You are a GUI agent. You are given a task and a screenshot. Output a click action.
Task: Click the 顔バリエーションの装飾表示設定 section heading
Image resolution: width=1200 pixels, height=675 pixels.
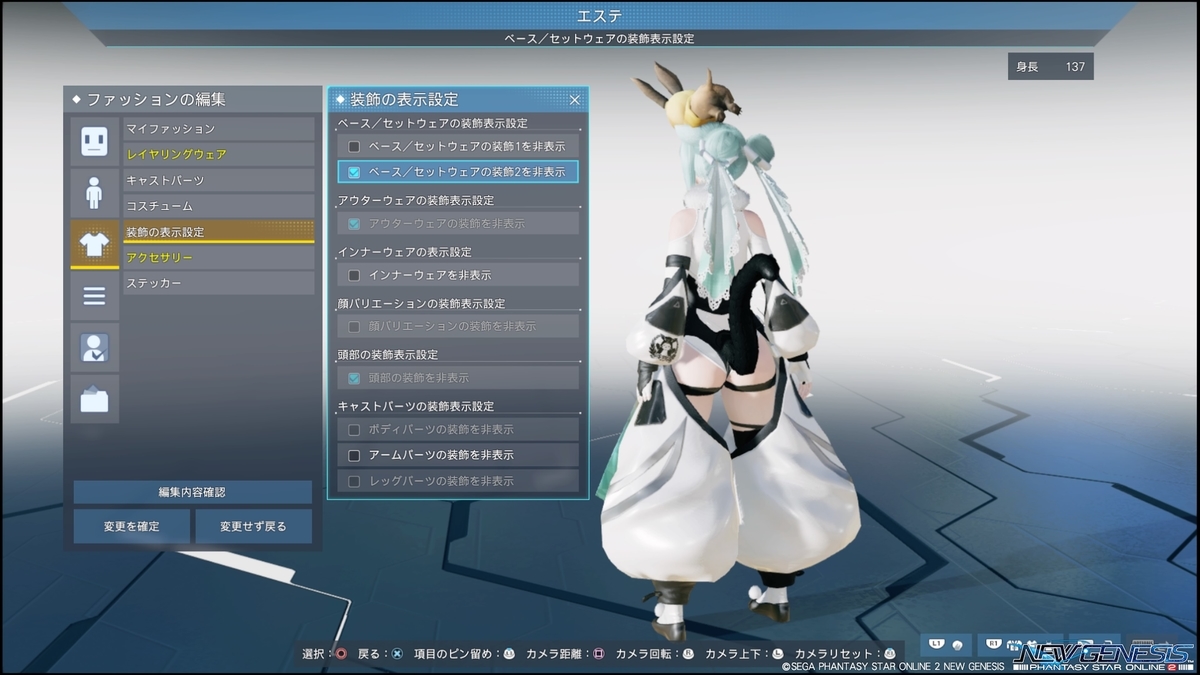coord(422,303)
